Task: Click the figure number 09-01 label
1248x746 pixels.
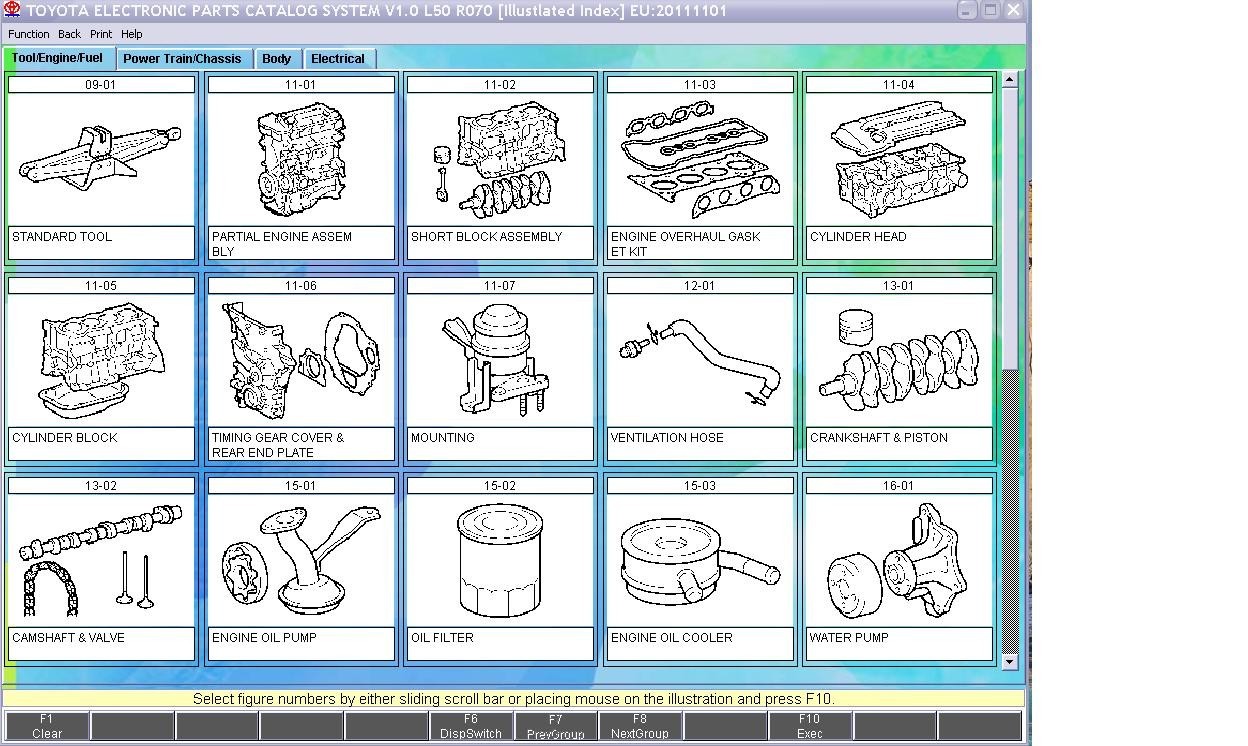Action: click(101, 85)
